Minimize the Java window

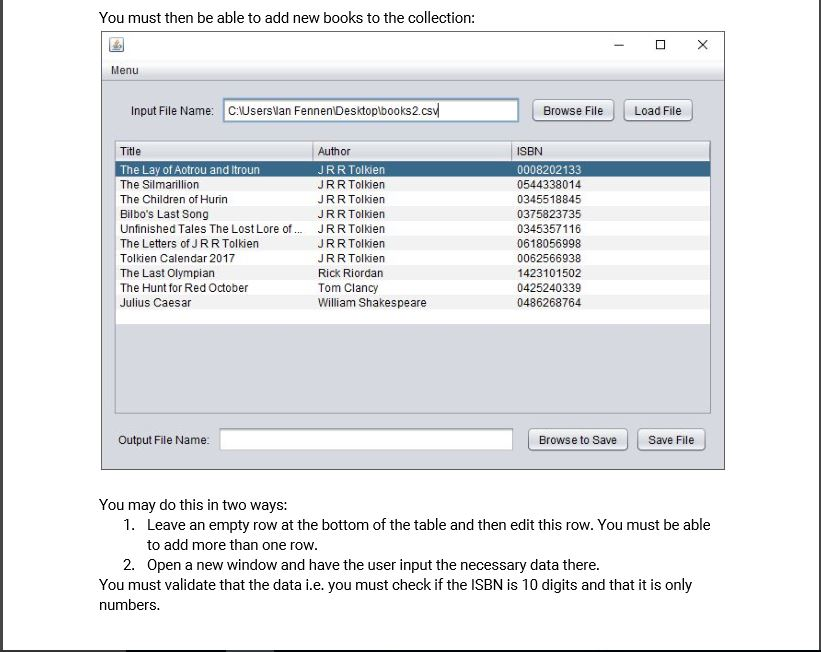[619, 45]
